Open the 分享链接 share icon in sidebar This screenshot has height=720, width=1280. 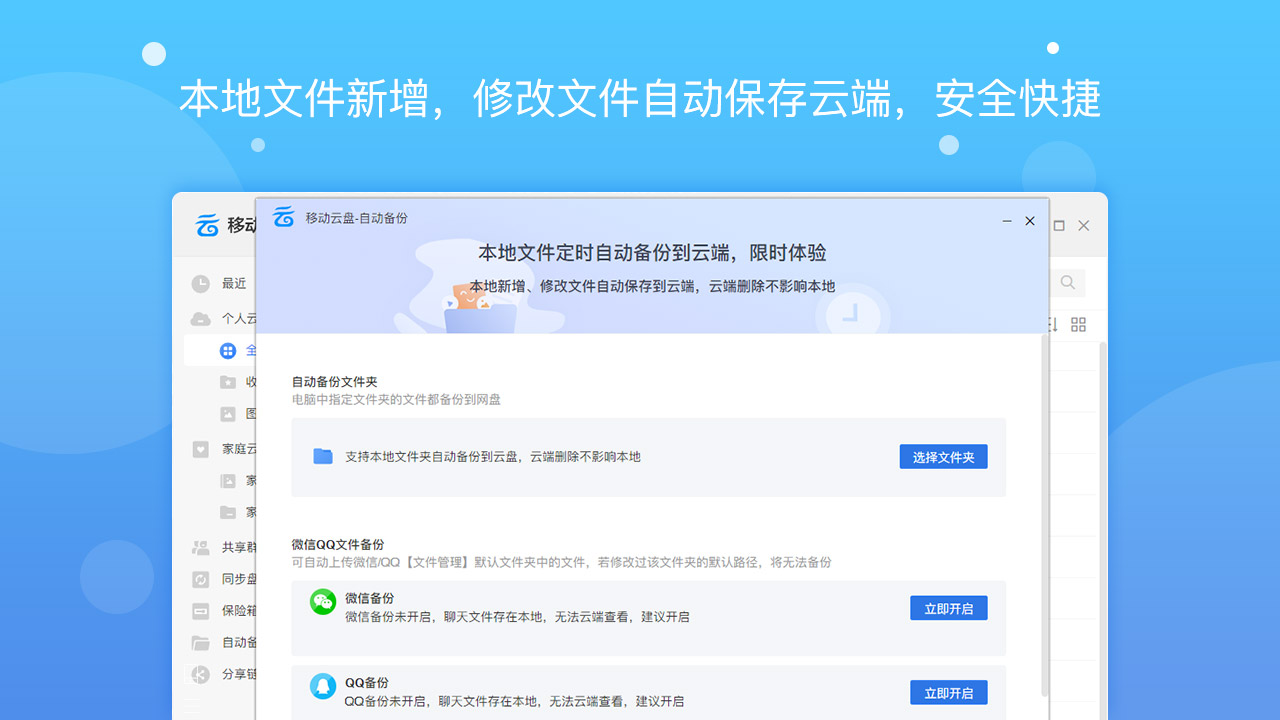pos(201,674)
